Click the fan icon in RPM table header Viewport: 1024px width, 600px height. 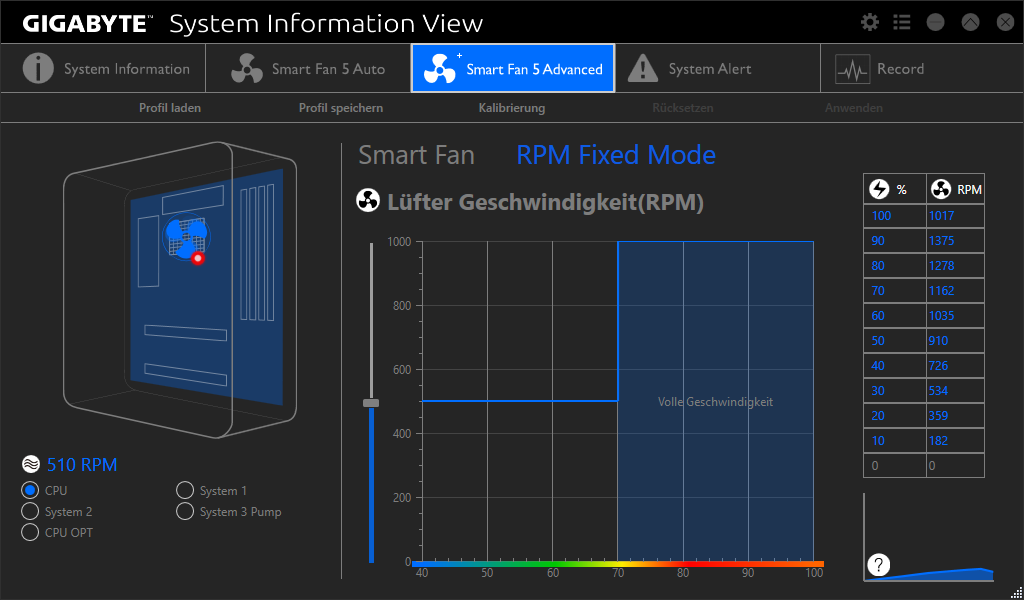(941, 189)
